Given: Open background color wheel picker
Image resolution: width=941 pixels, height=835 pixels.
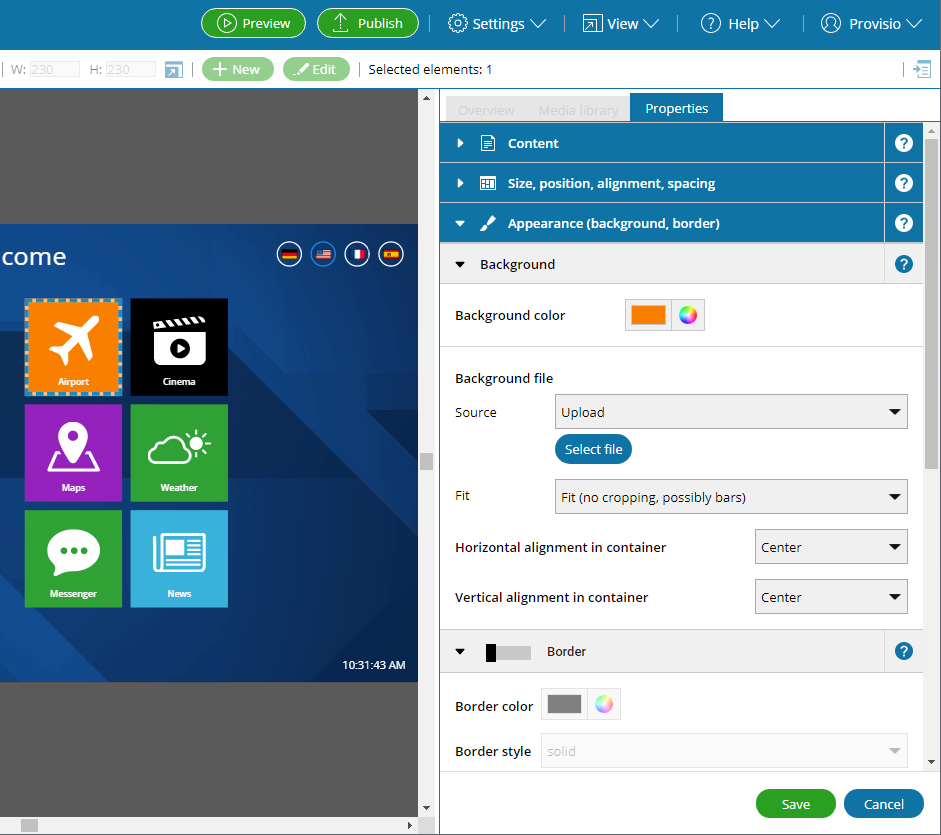Looking at the screenshot, I should (x=687, y=315).
